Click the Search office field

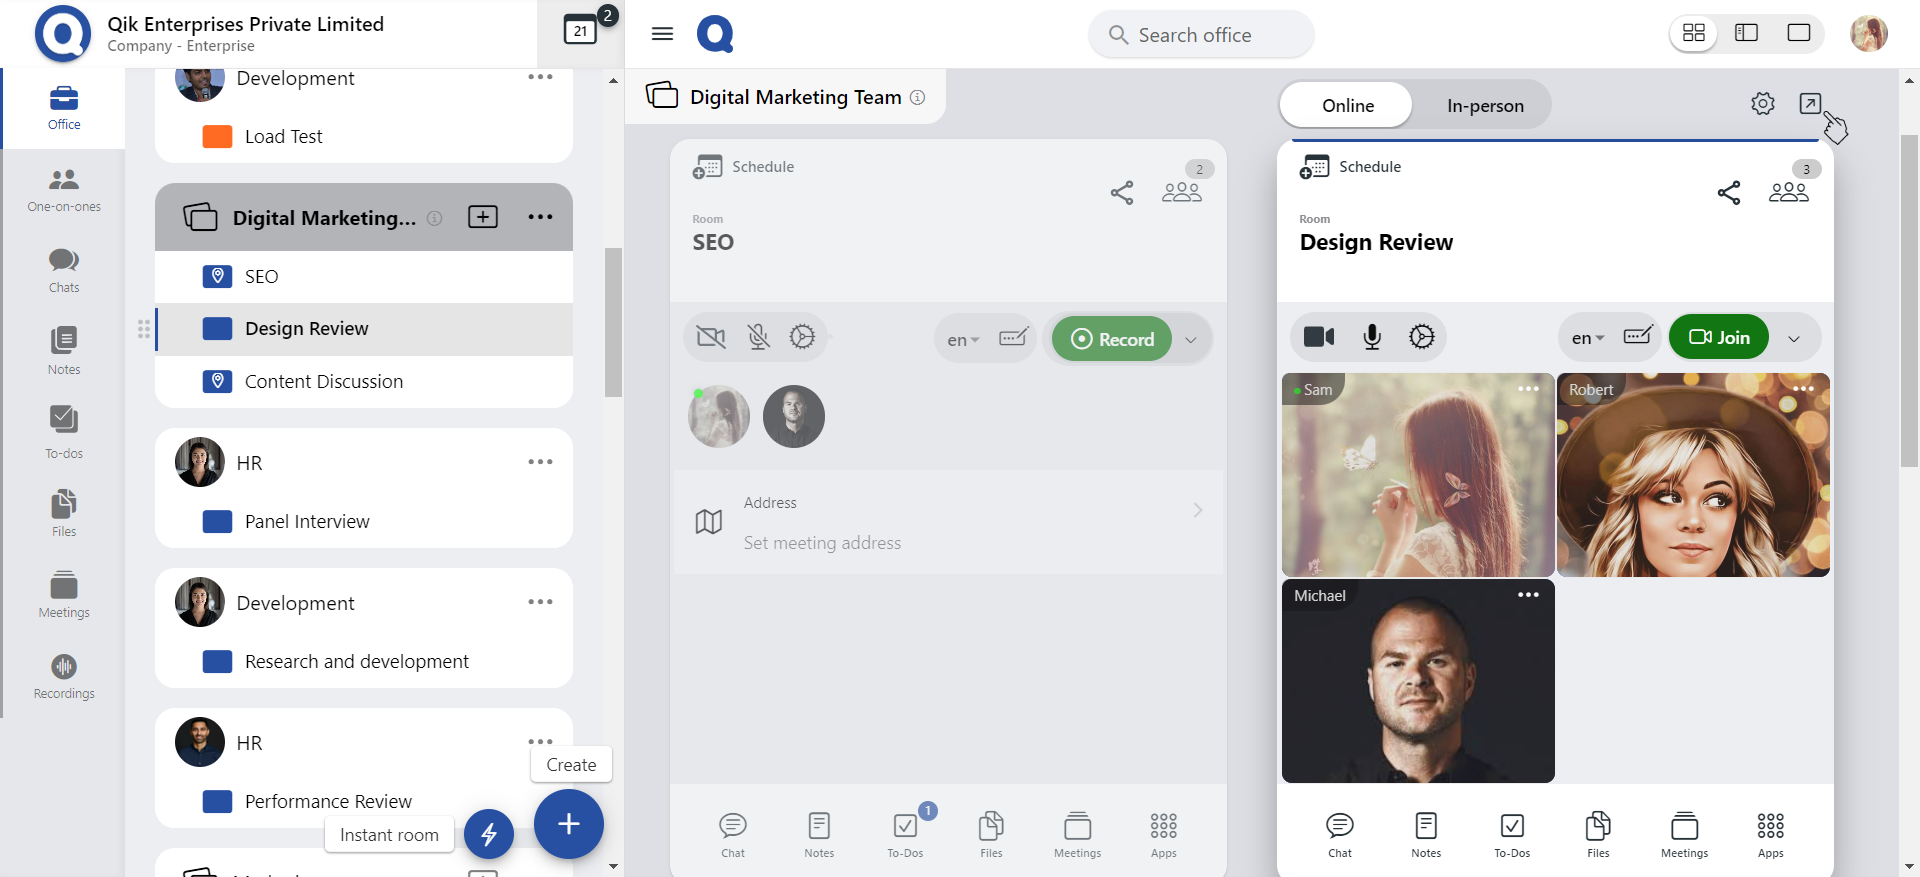click(x=1201, y=35)
